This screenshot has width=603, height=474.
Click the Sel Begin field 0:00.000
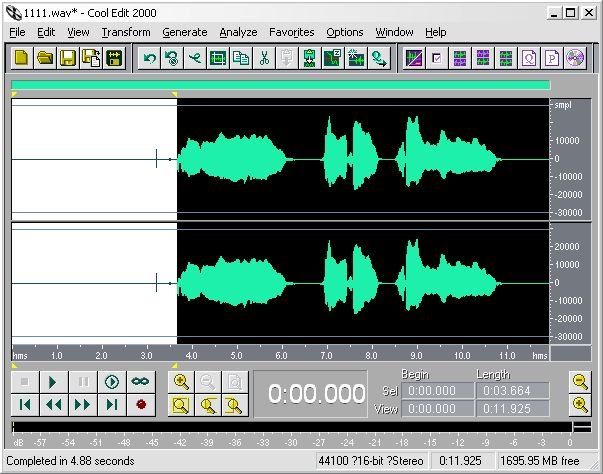pos(438,391)
